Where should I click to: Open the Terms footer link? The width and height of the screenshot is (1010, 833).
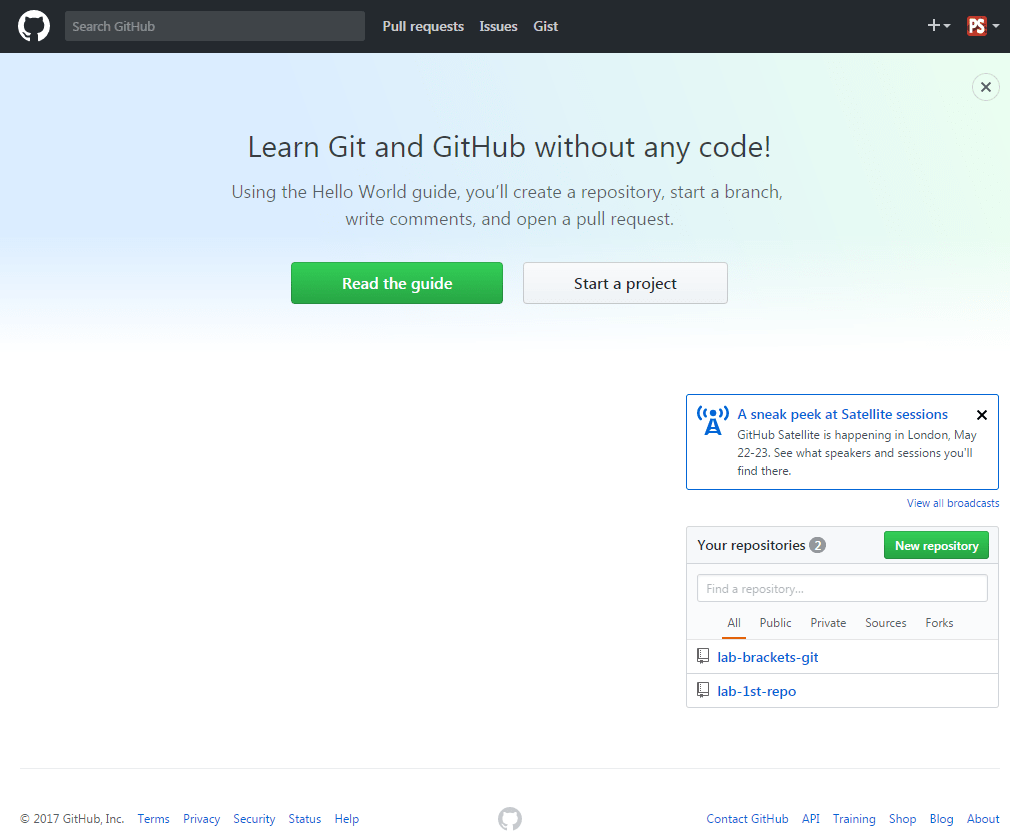click(153, 819)
